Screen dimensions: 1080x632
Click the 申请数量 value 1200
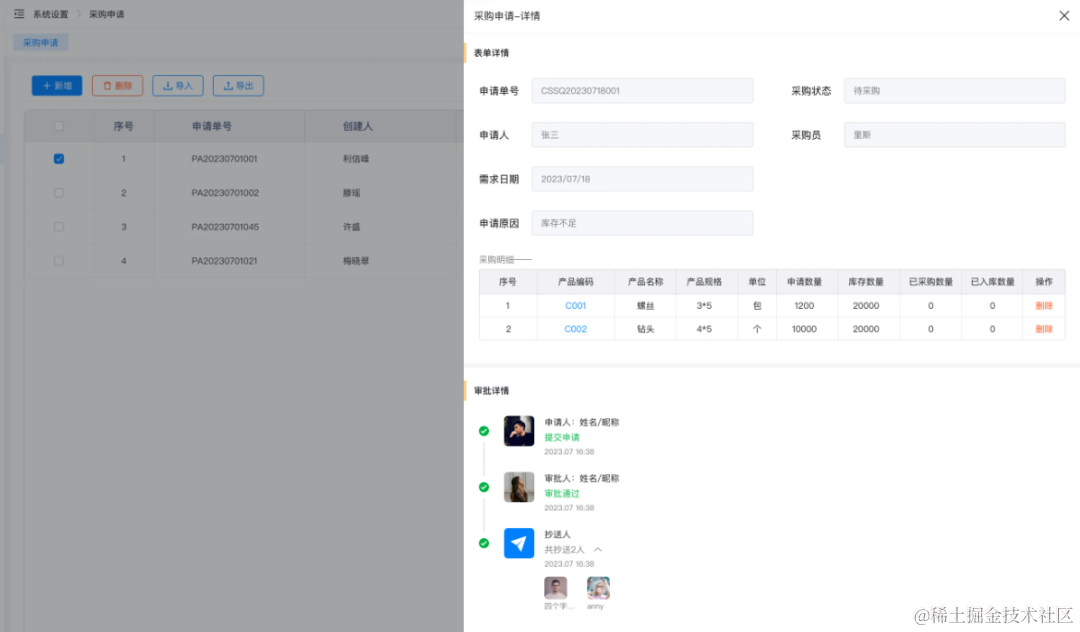804,306
